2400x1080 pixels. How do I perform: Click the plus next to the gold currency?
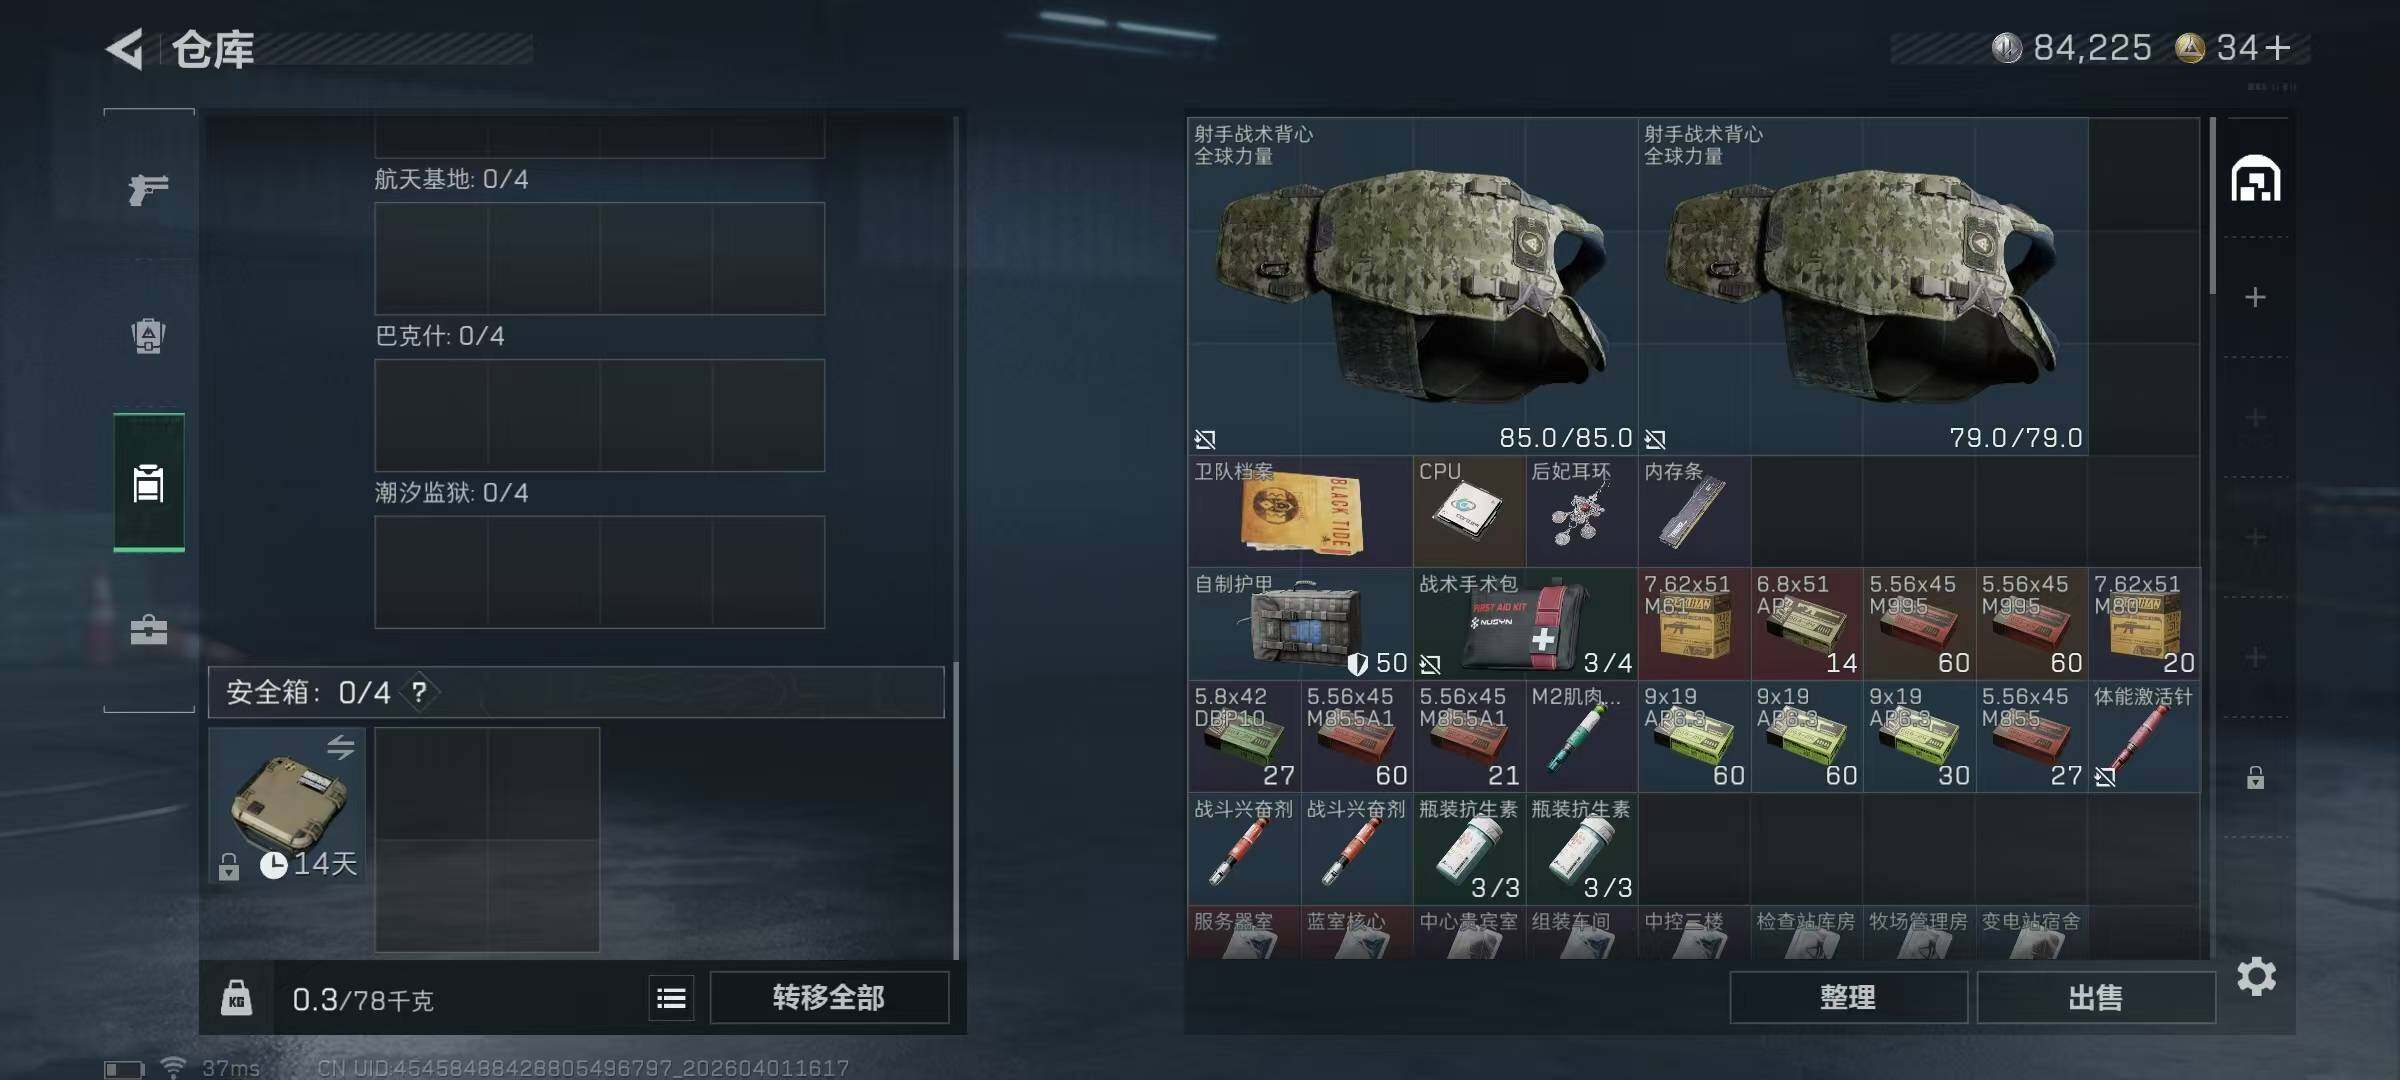tap(2278, 48)
